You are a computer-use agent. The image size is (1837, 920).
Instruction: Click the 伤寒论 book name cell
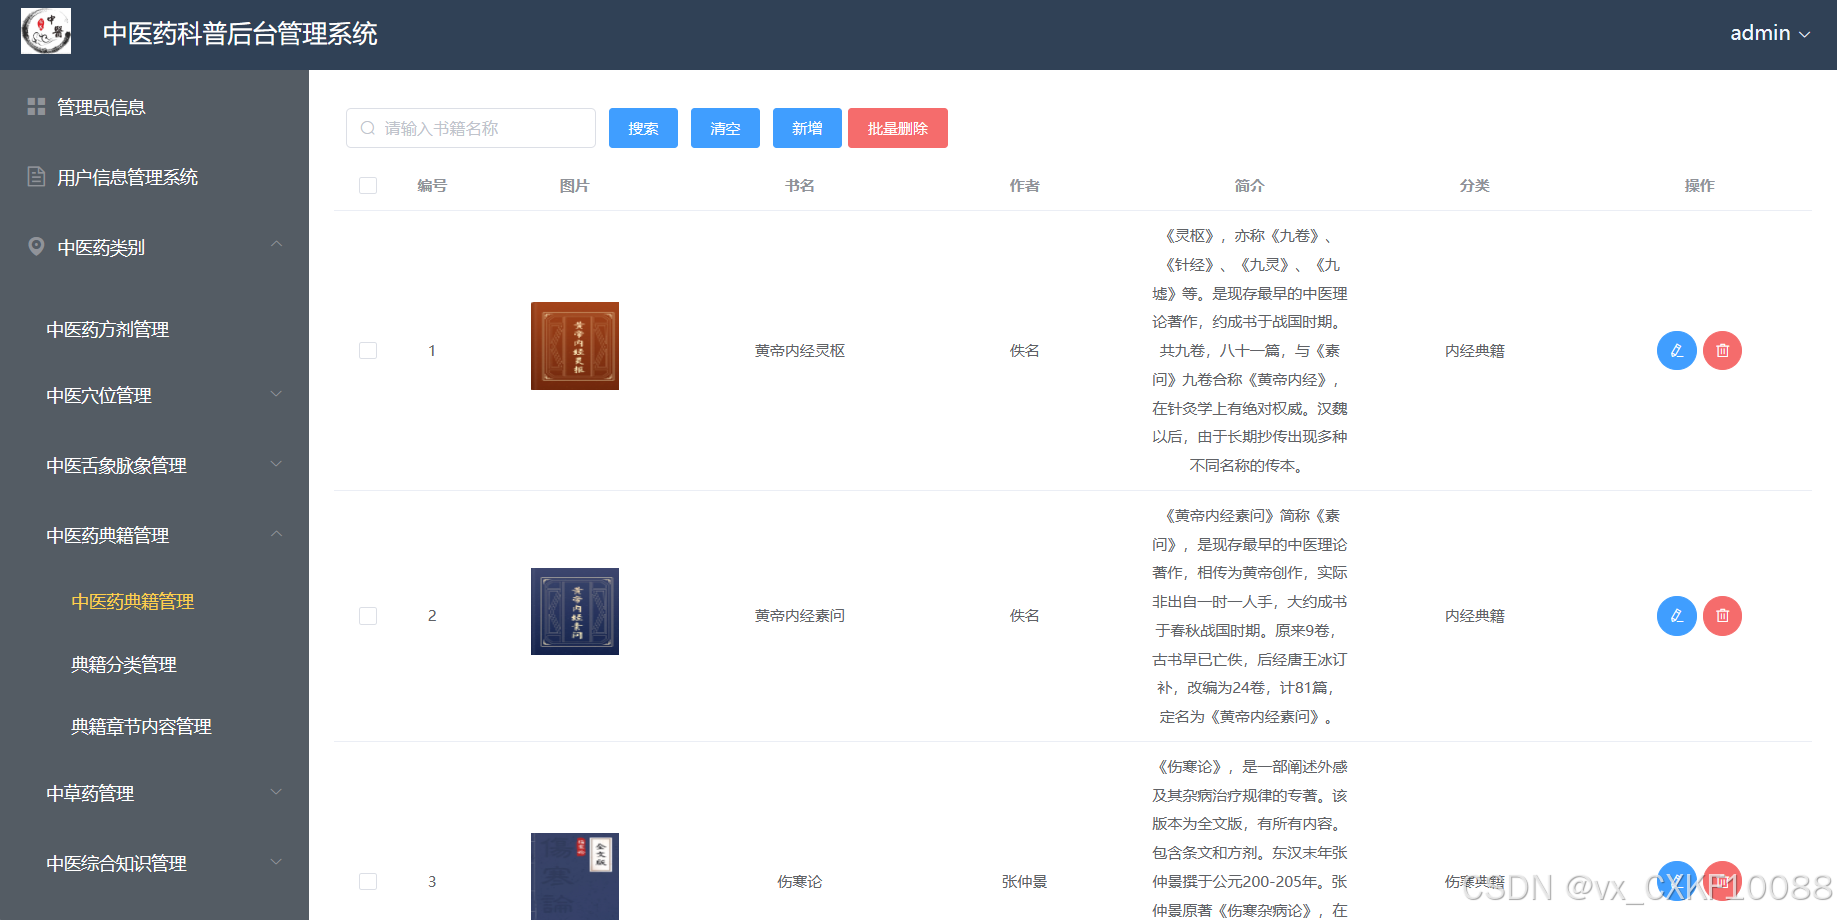800,882
